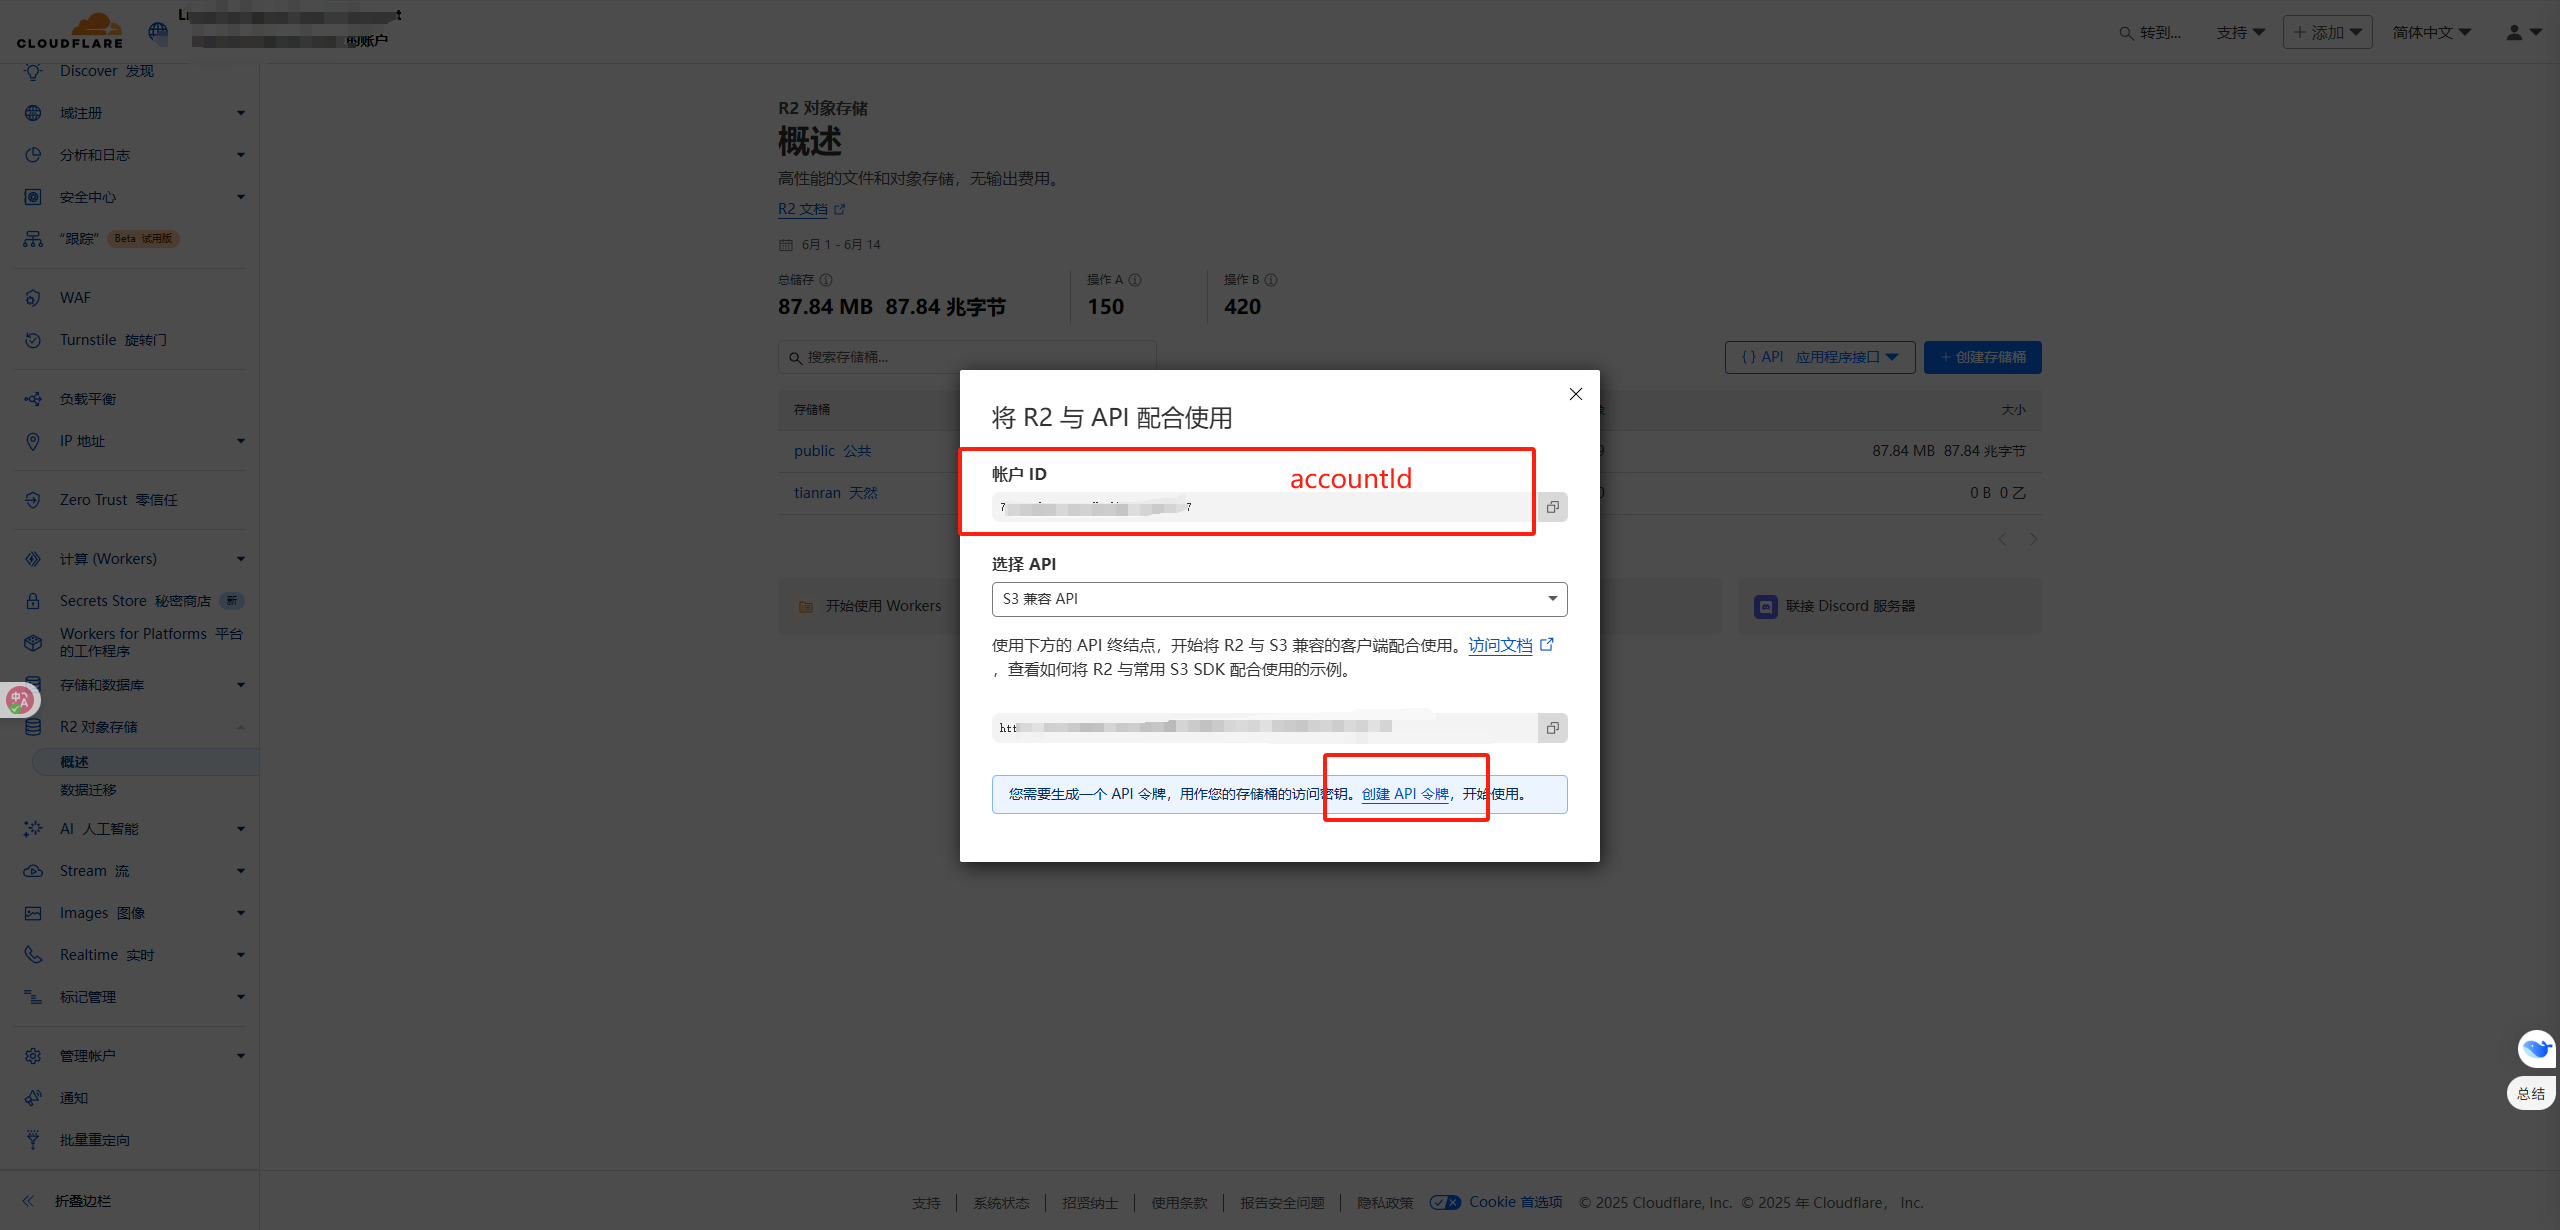Open the Discover menu item
Image resolution: width=2560 pixels, height=1230 pixels.
coord(106,71)
